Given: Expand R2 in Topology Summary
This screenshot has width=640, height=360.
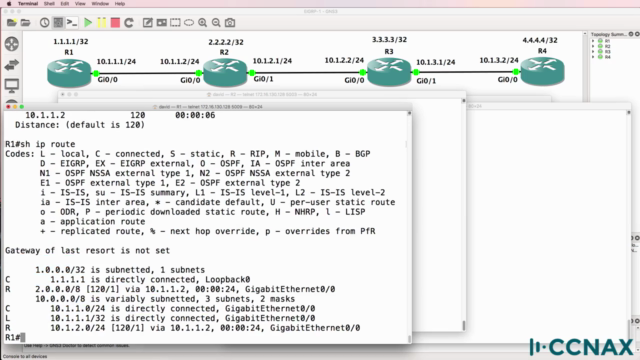Looking at the screenshot, I should point(593,46).
